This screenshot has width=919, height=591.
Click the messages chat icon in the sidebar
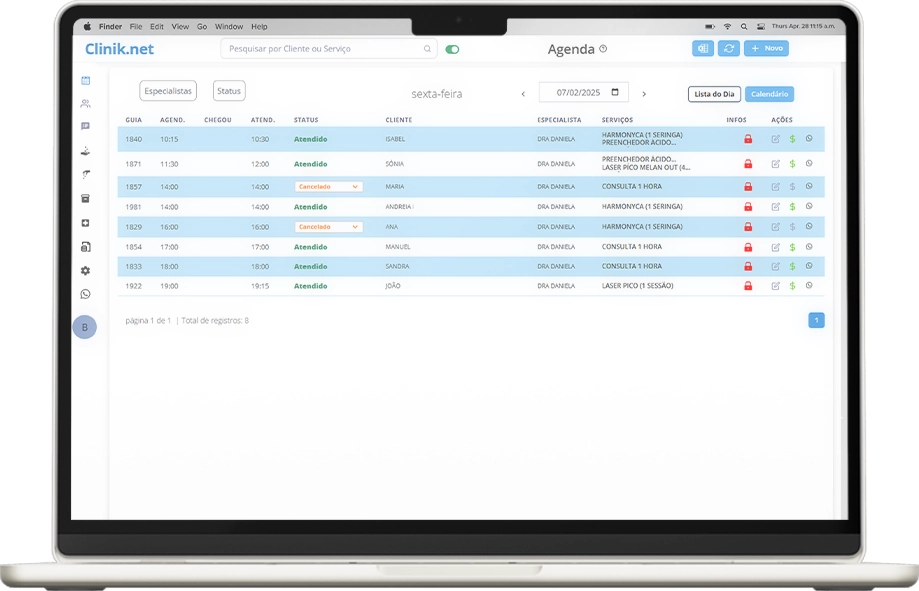point(85,127)
